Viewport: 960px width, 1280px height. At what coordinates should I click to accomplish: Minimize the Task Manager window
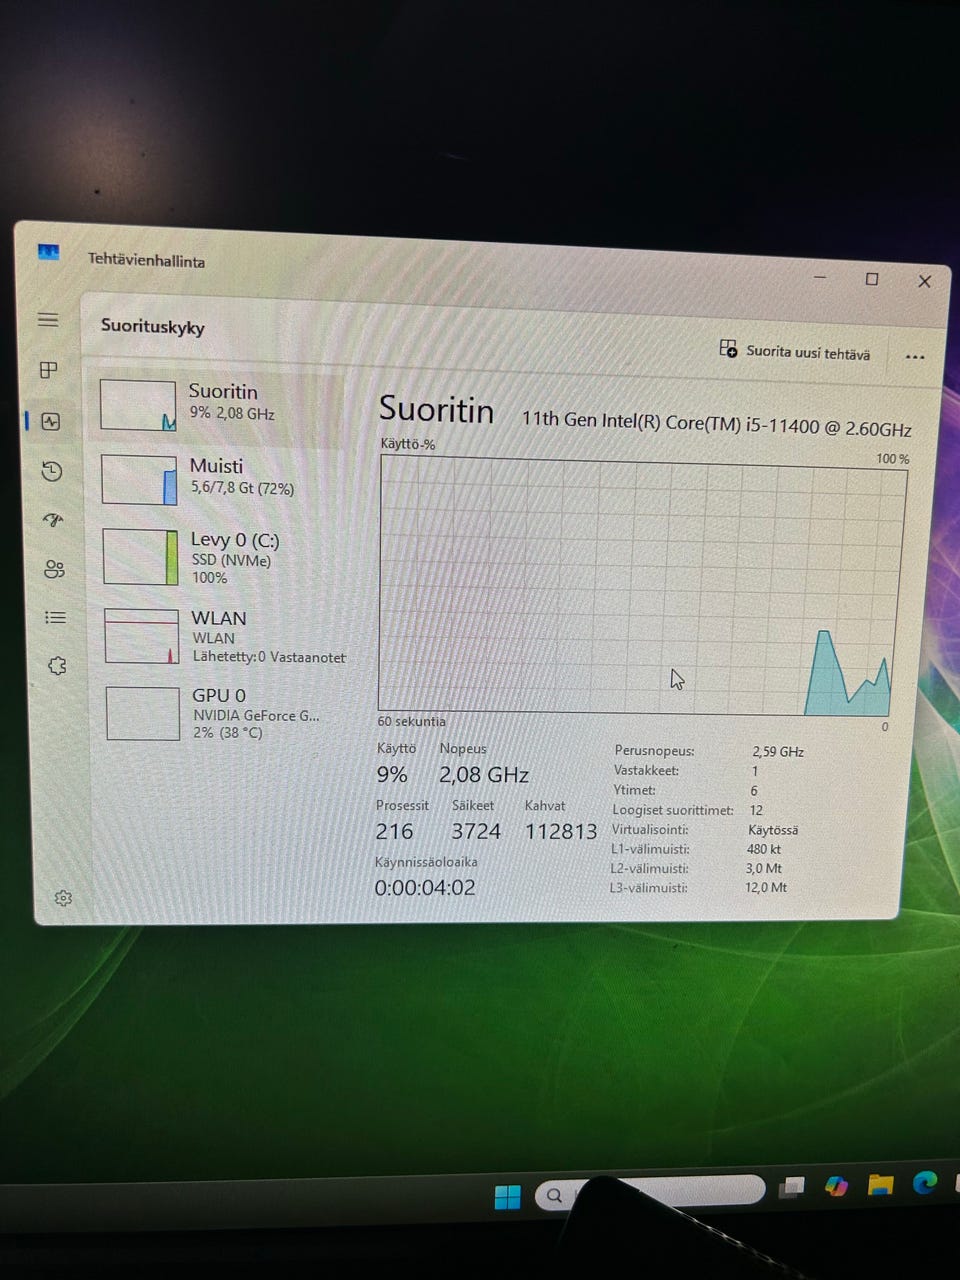(821, 277)
